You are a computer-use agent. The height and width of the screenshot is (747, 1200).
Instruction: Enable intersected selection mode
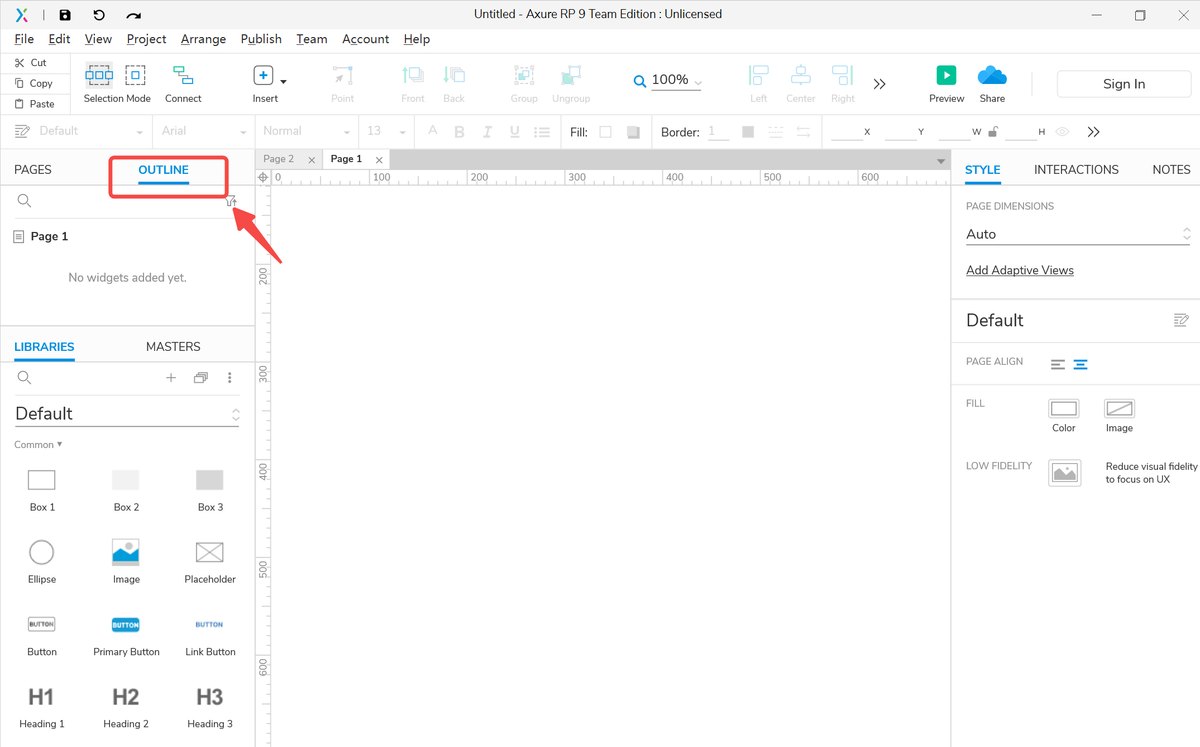click(x=99, y=75)
